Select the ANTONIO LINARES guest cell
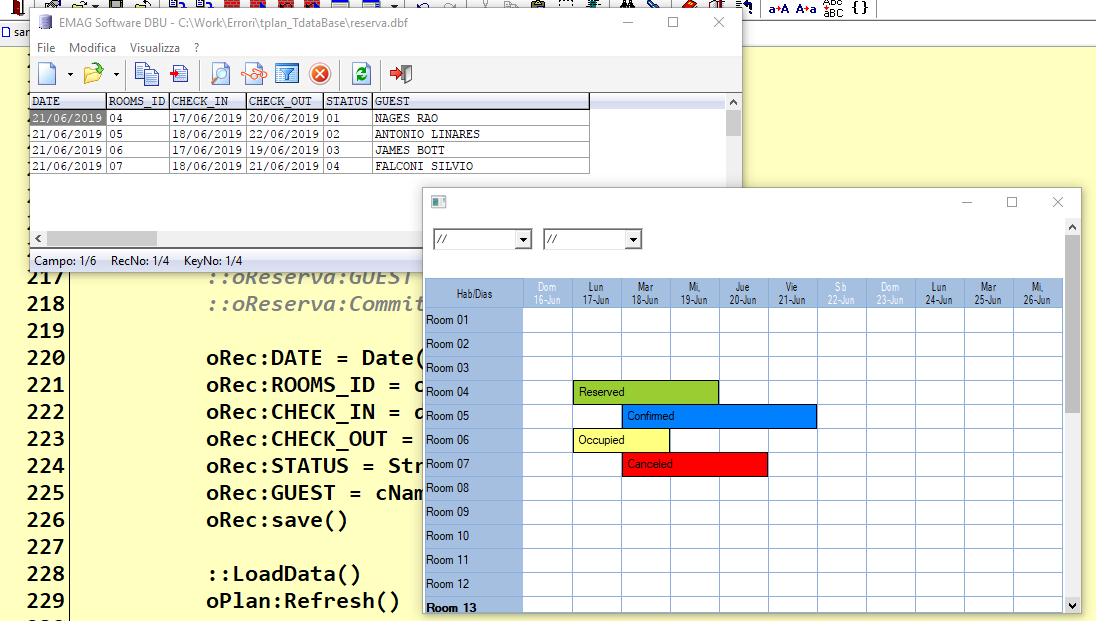This screenshot has width=1096, height=621. (481, 134)
